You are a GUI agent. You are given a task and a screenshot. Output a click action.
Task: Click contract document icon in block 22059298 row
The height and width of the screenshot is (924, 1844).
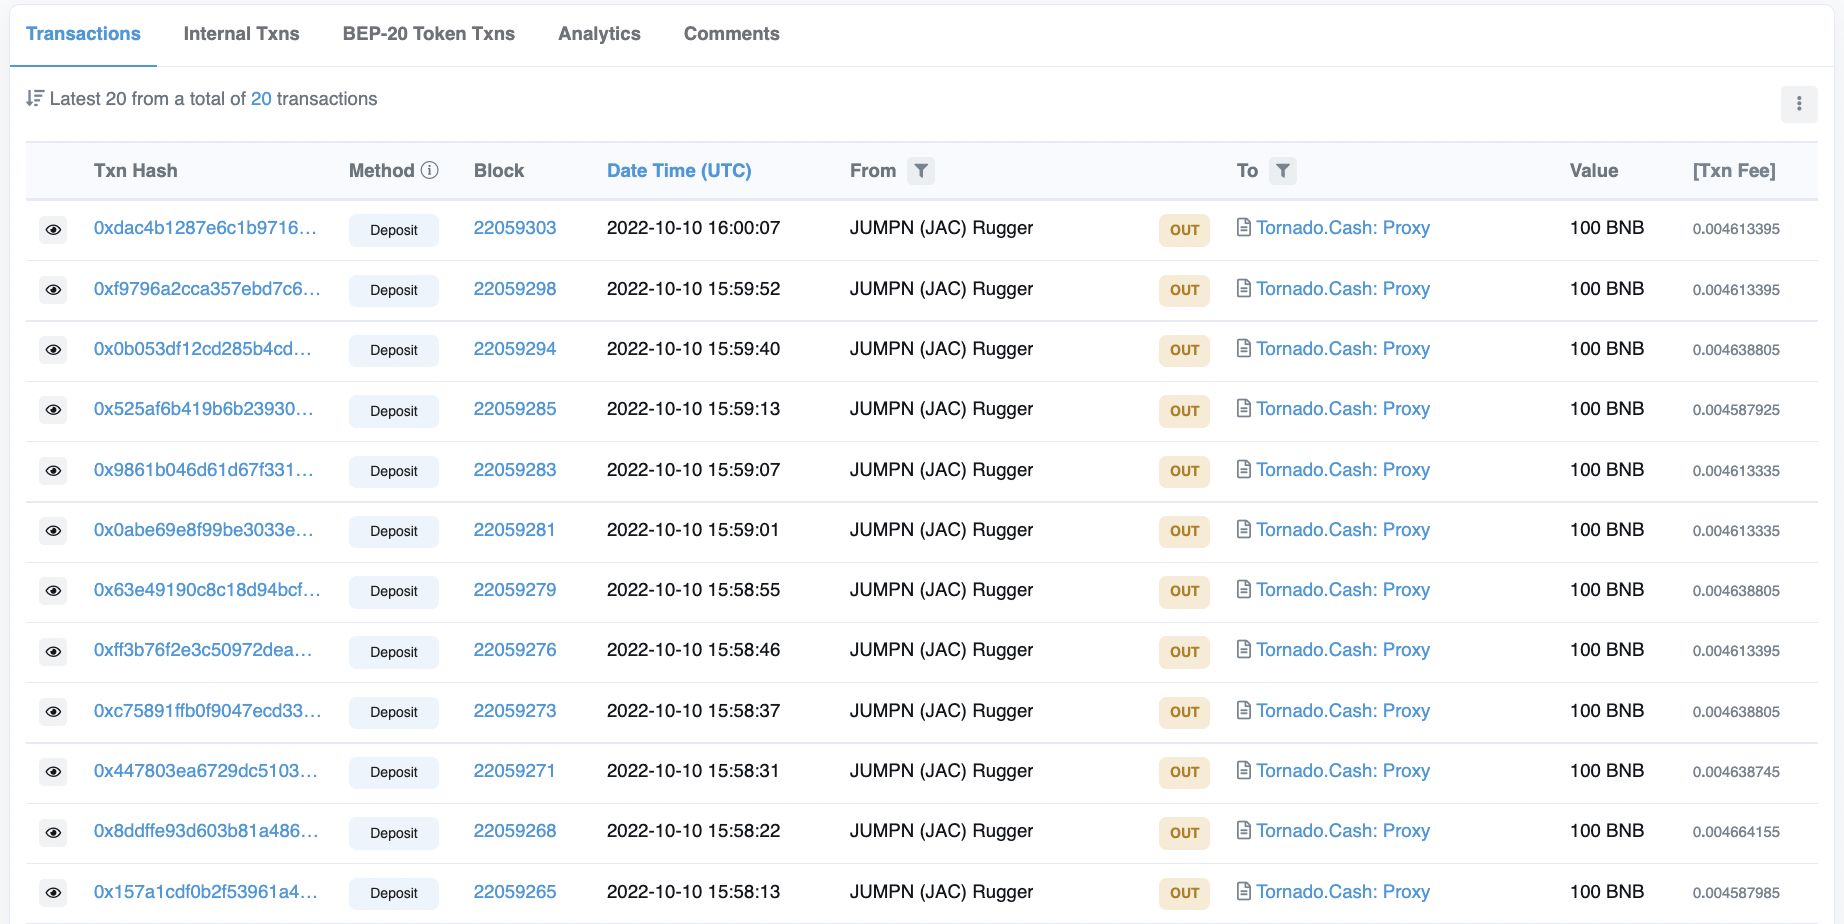1244,288
